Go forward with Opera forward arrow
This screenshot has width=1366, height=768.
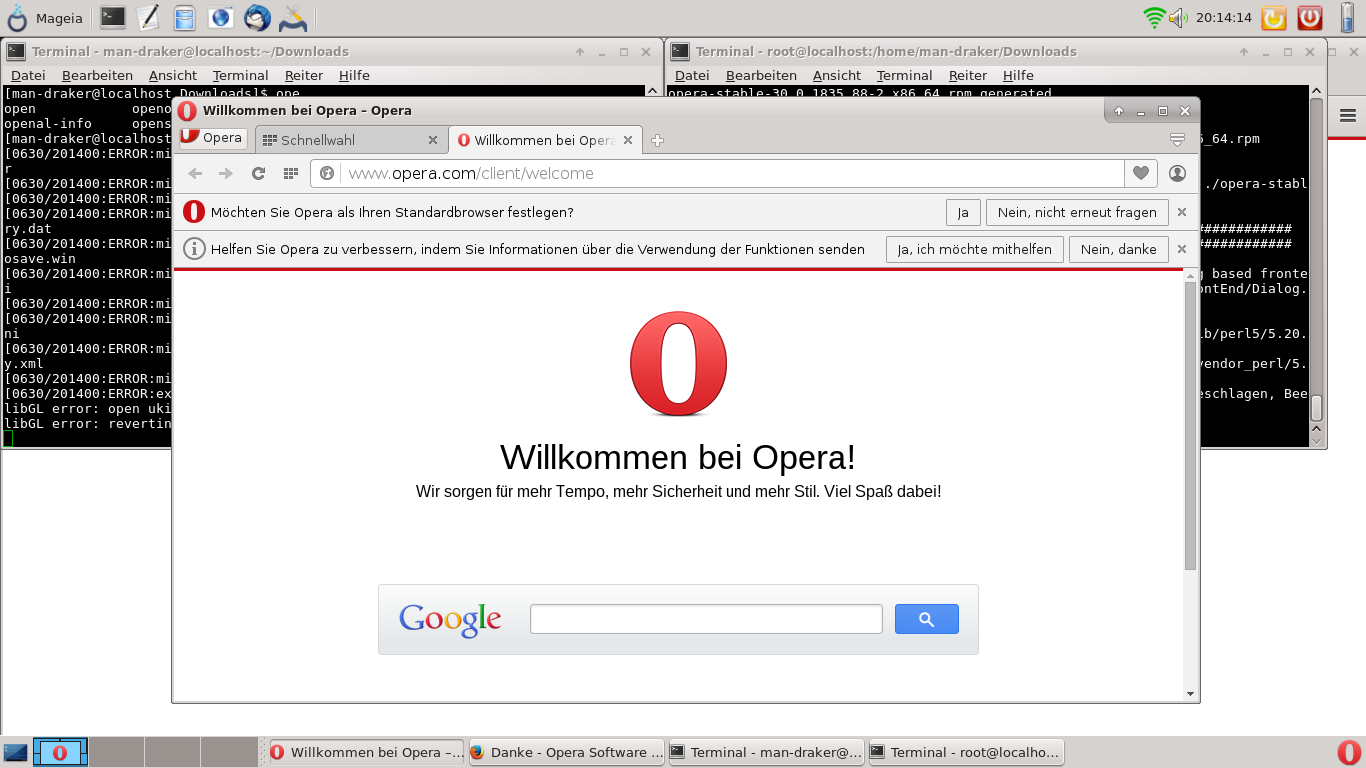[x=226, y=173]
